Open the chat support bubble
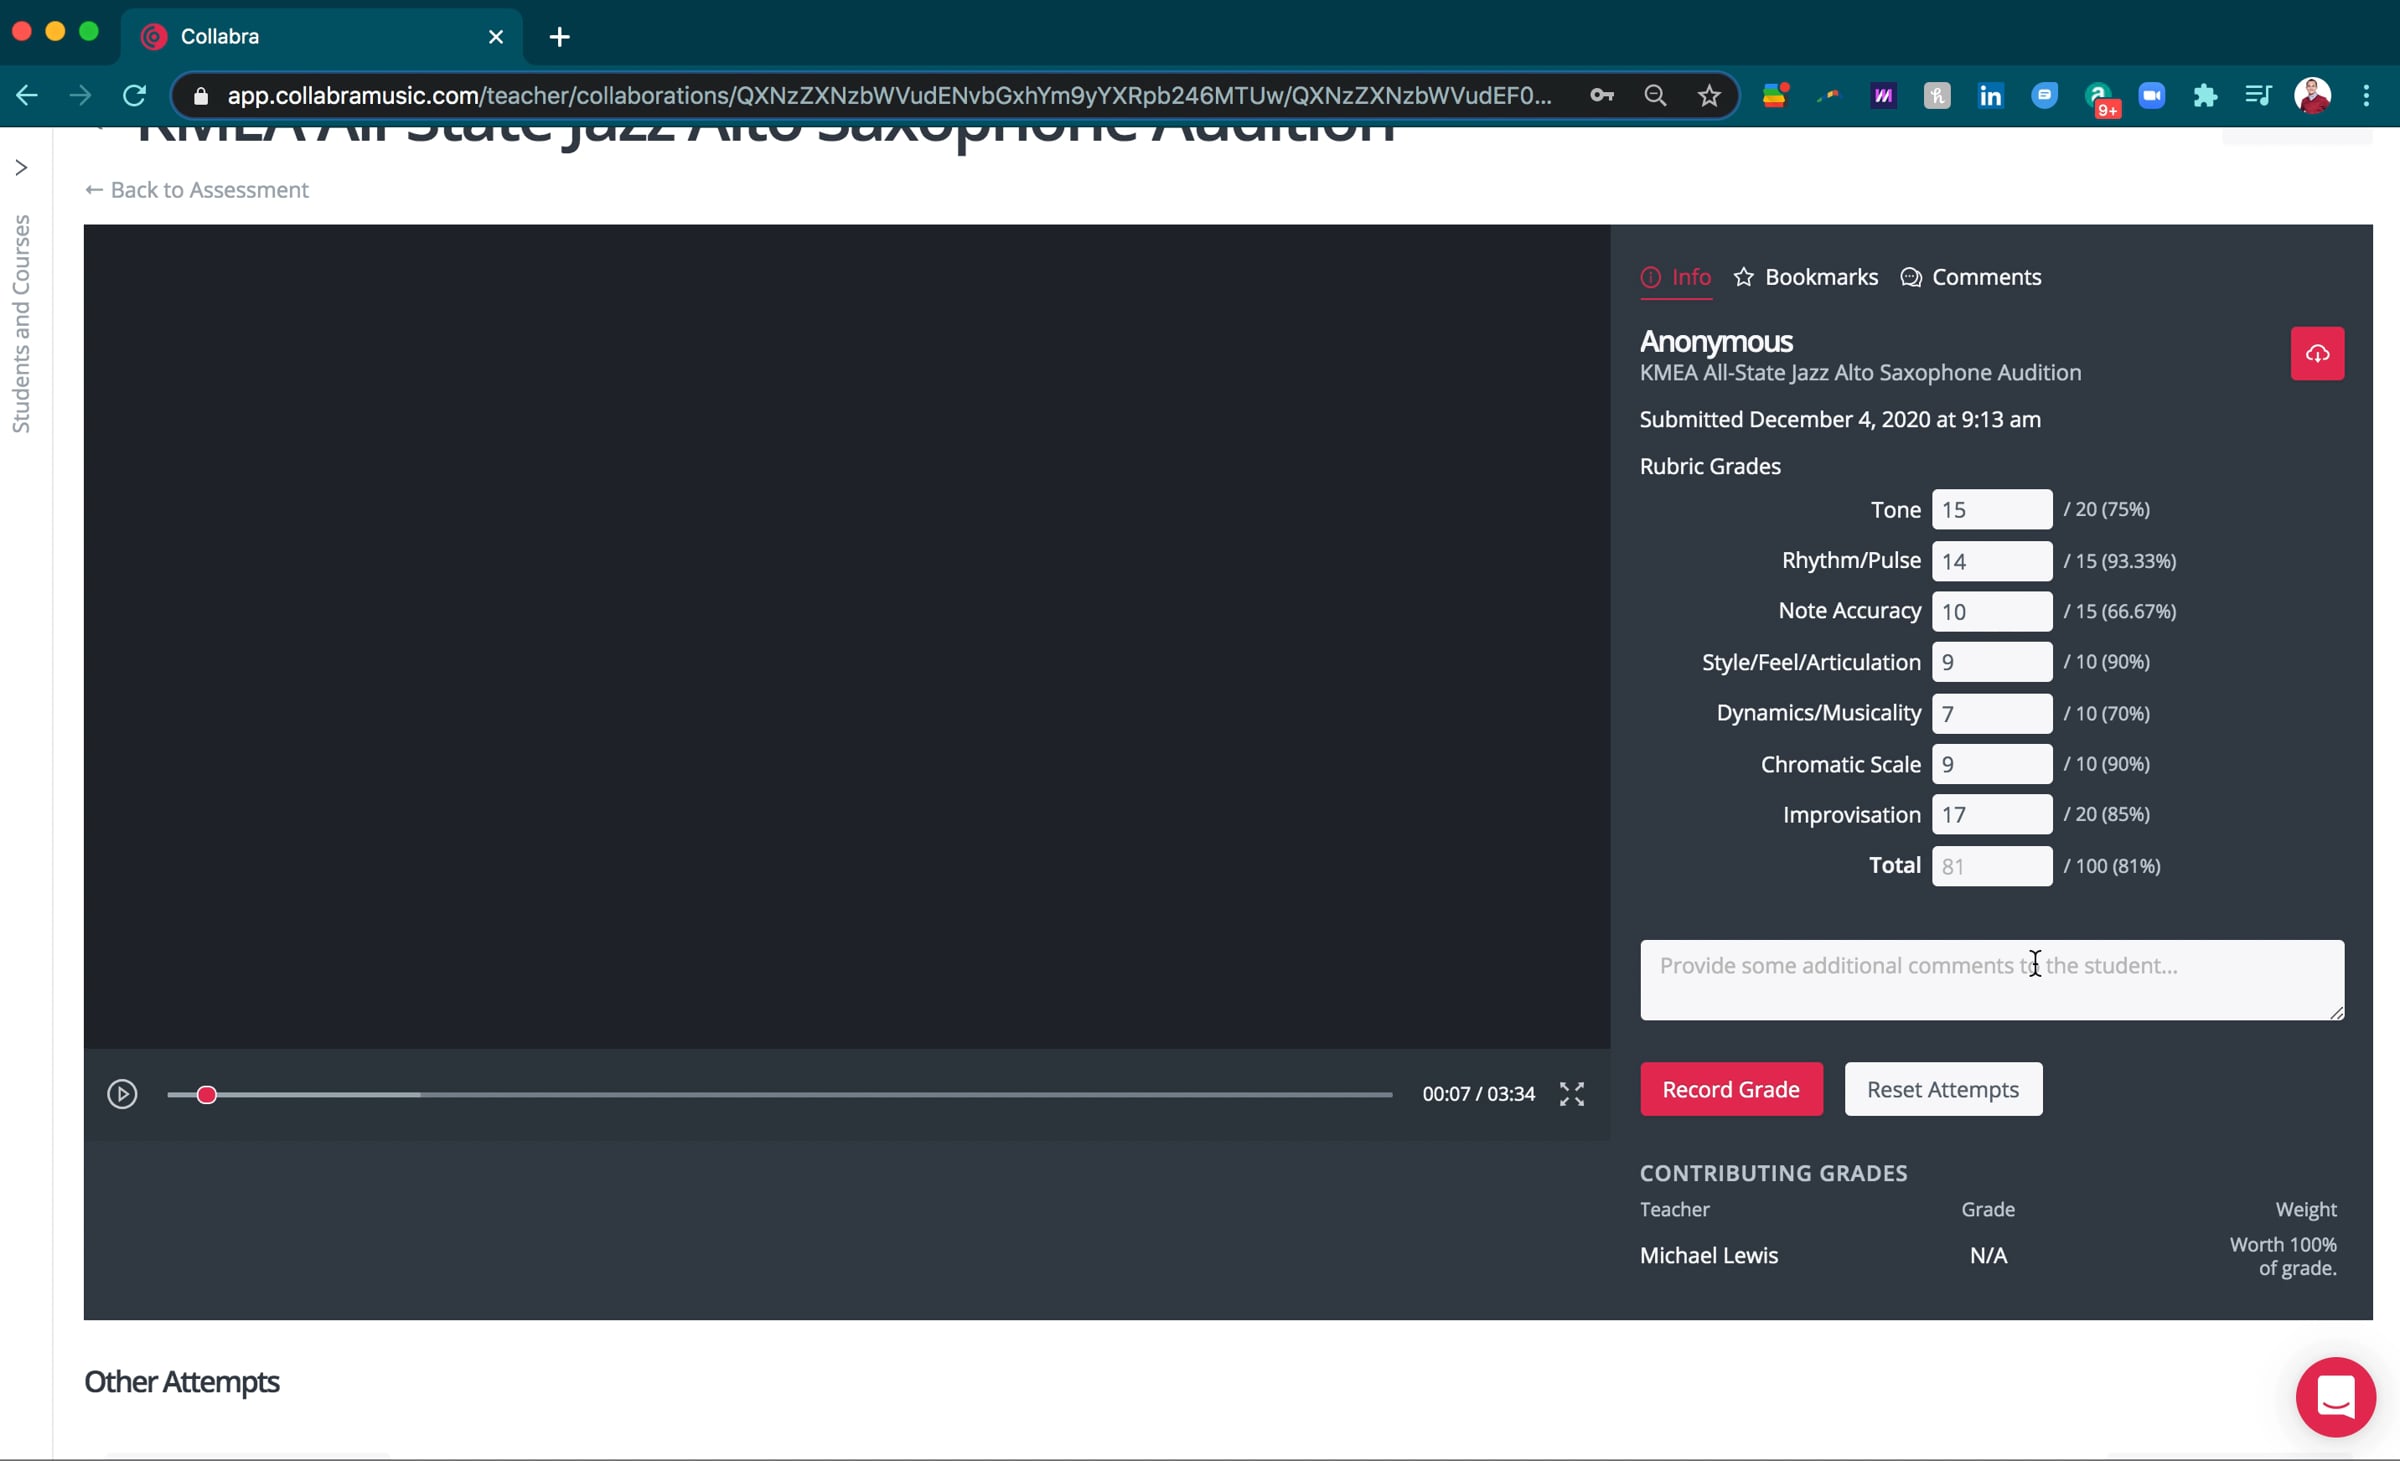Screen dimensions: 2400x1461 click(x=2334, y=1396)
